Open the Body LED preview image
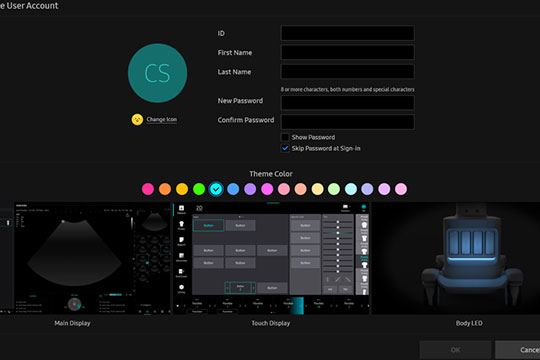 455,258
